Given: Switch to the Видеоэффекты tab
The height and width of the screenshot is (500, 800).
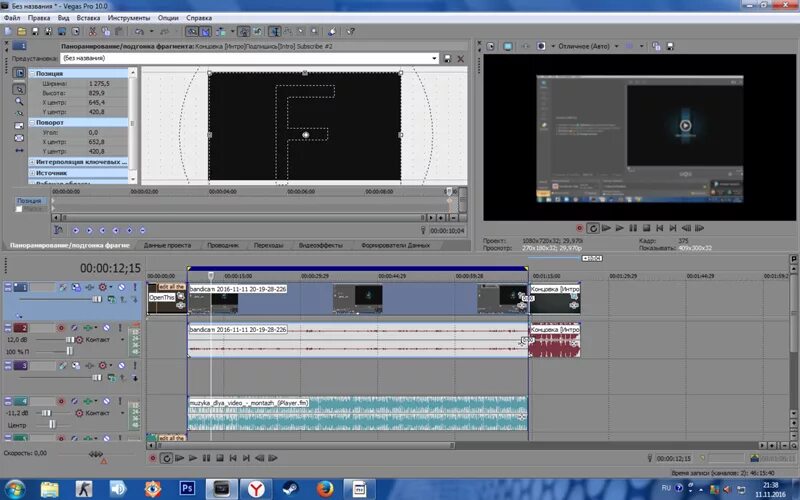Looking at the screenshot, I should coord(320,245).
